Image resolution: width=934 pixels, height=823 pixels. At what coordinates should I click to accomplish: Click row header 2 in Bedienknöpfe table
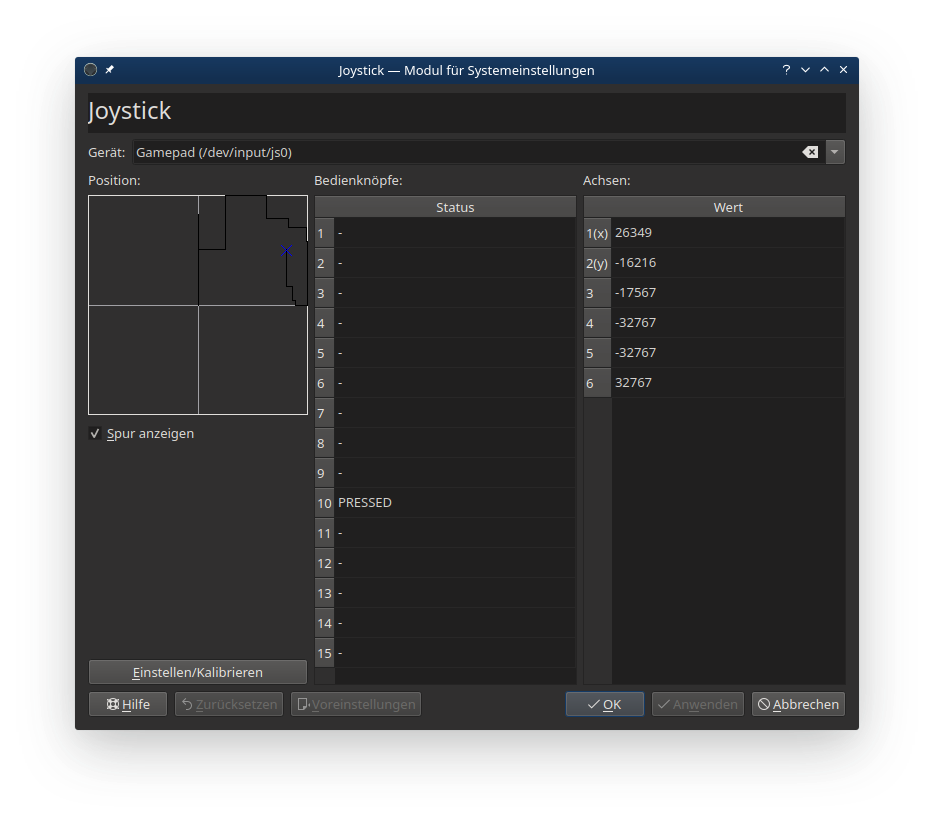coord(324,263)
